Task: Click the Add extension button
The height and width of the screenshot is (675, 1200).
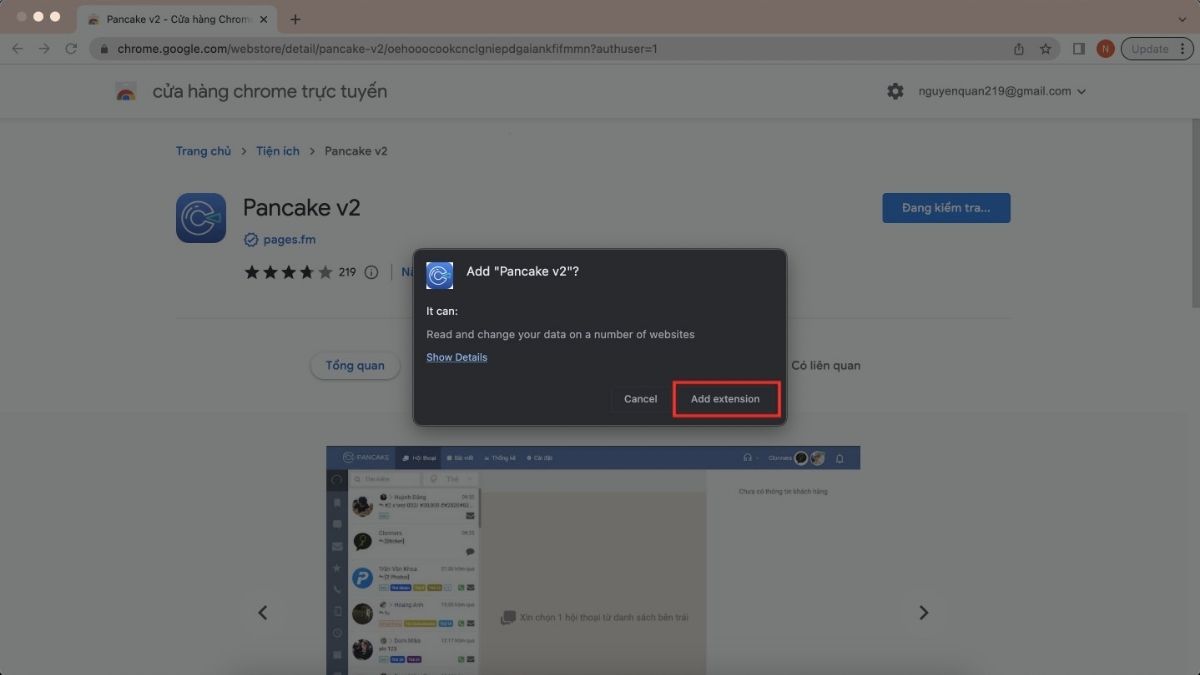Action: tap(725, 399)
